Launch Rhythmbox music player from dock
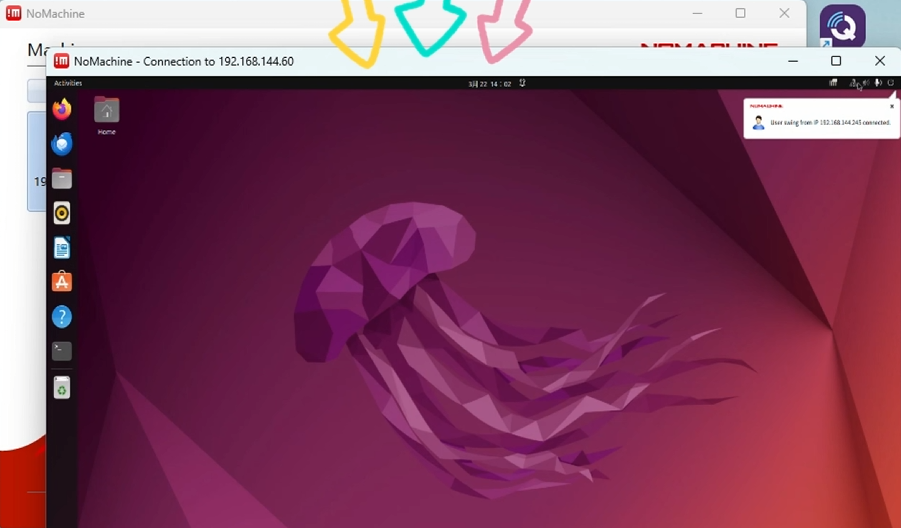This screenshot has height=528, width=901. 61,213
